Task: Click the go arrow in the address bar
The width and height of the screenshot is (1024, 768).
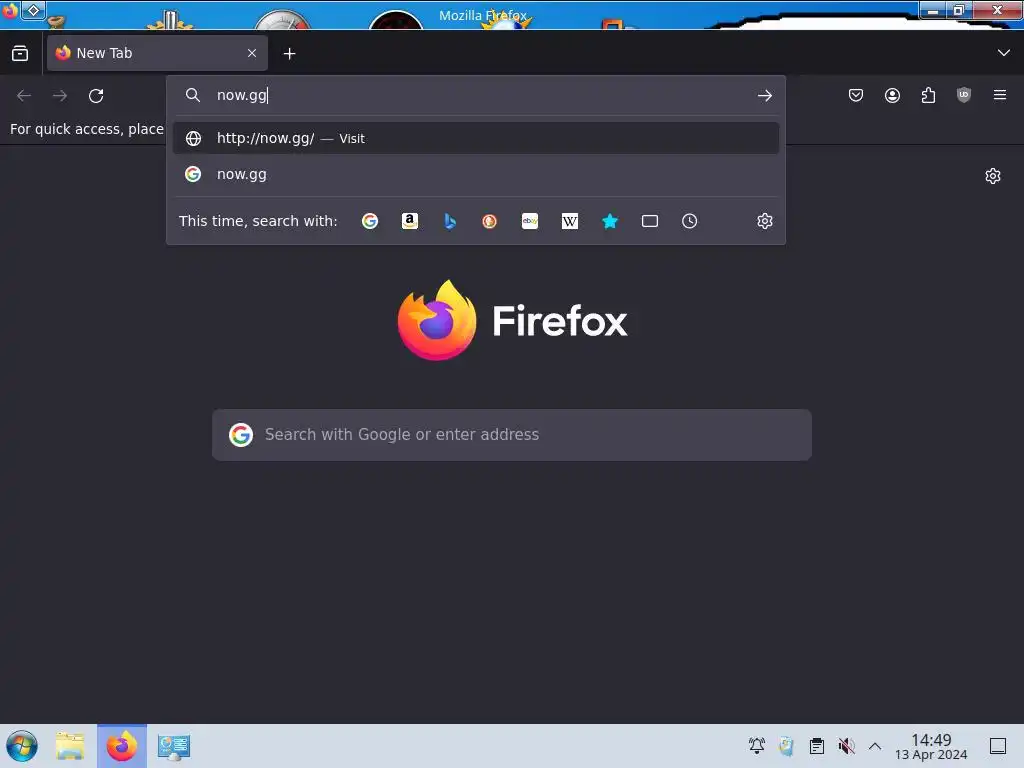Action: (x=765, y=96)
